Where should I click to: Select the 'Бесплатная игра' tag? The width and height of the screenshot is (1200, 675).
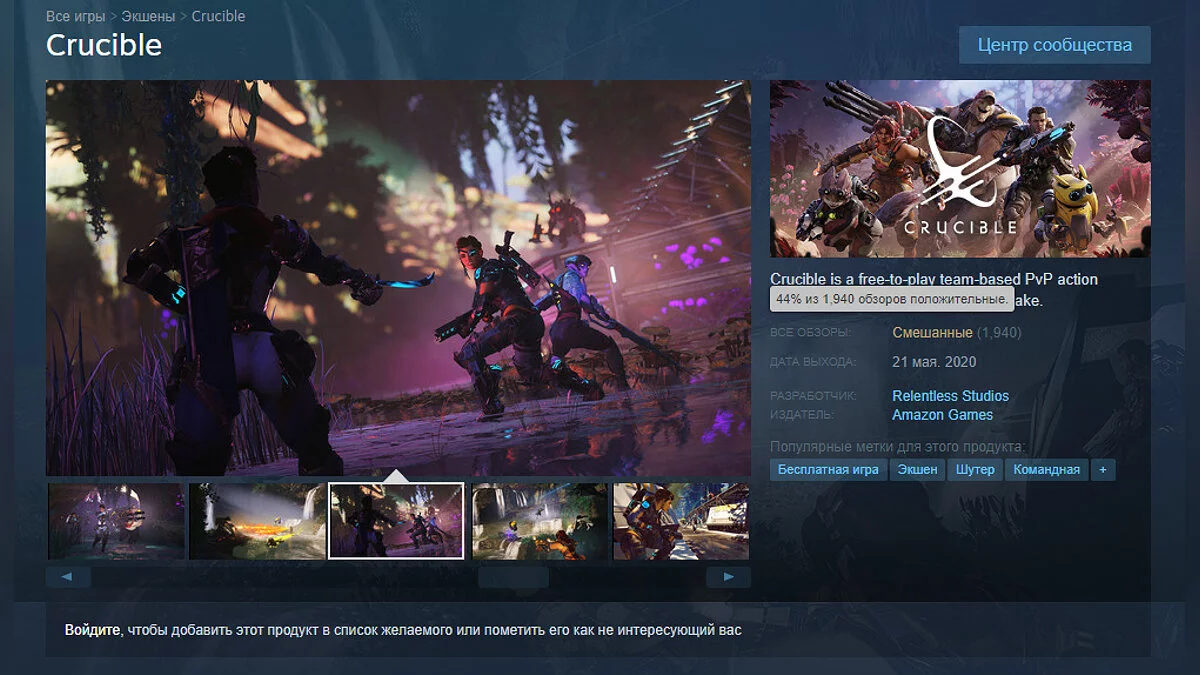tap(828, 469)
